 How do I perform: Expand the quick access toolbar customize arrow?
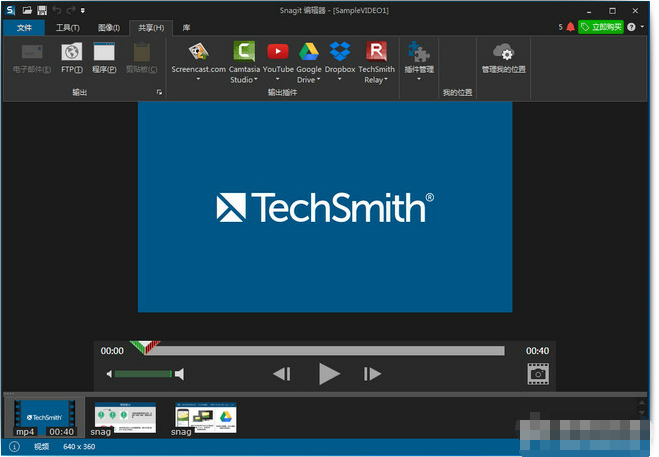tap(82, 11)
